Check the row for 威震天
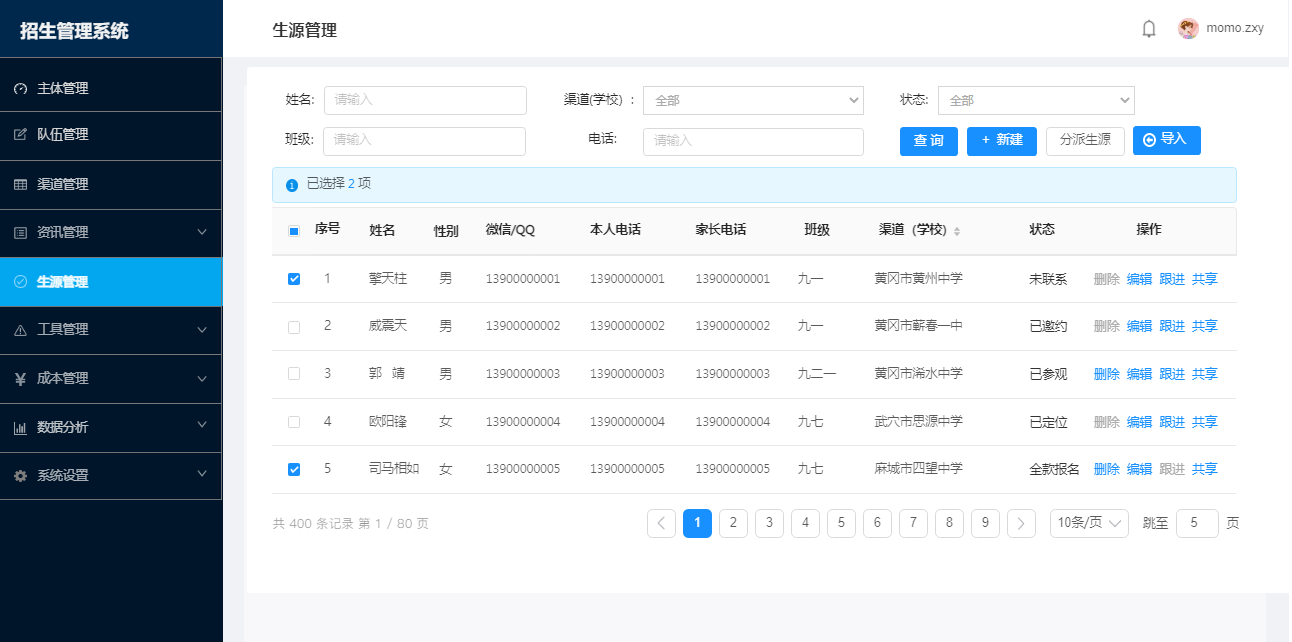Viewport: 1292px width, 642px height. [x=294, y=327]
